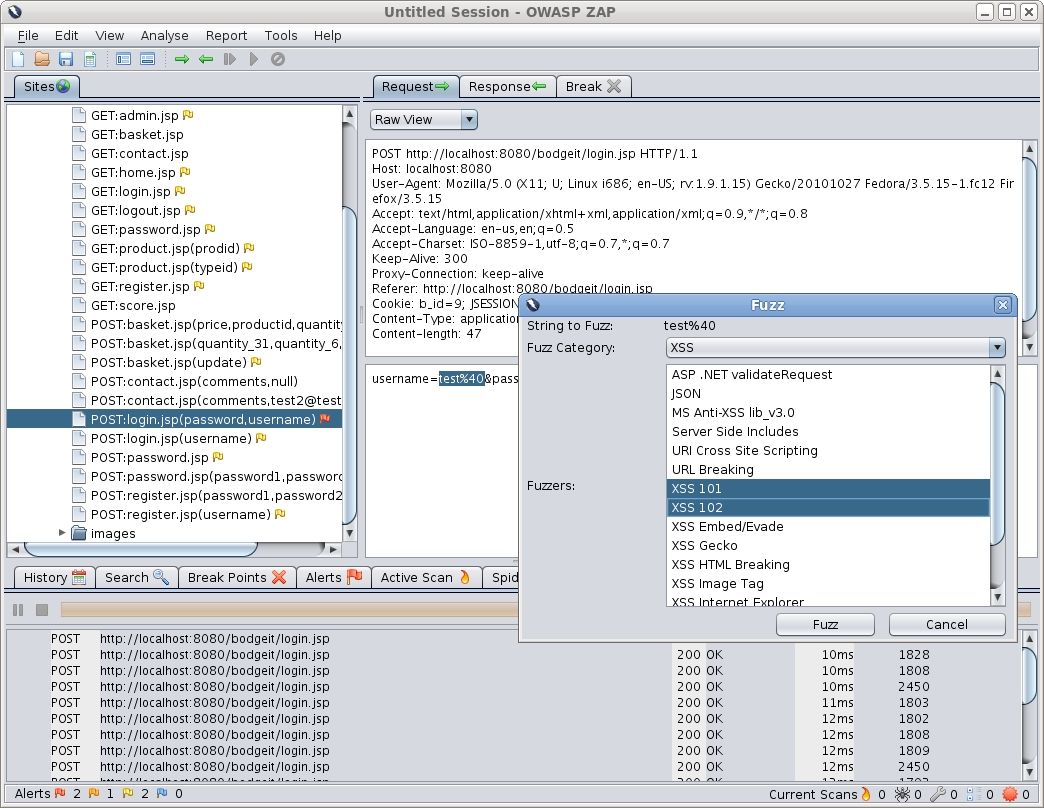Save the session via floppy disk icon
The height and width of the screenshot is (808, 1044).
coord(65,59)
